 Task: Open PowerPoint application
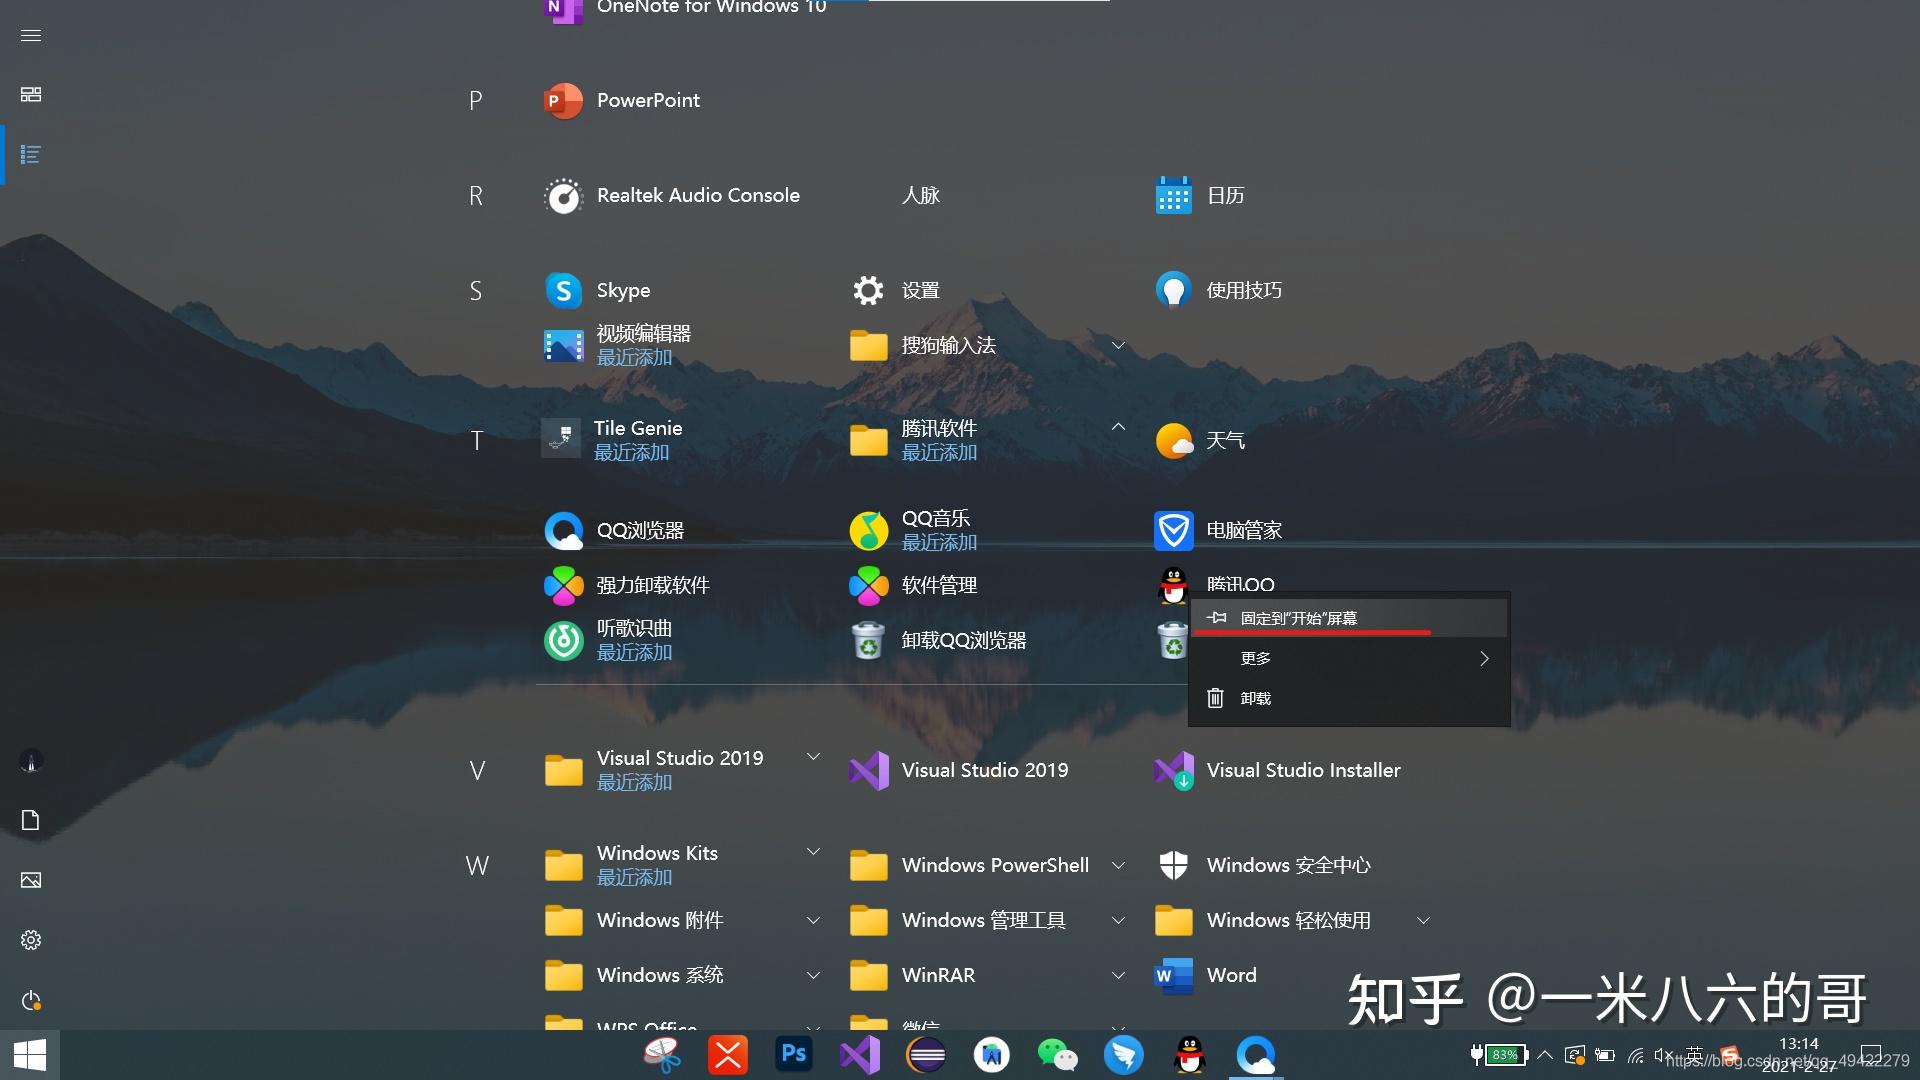pyautogui.click(x=646, y=100)
